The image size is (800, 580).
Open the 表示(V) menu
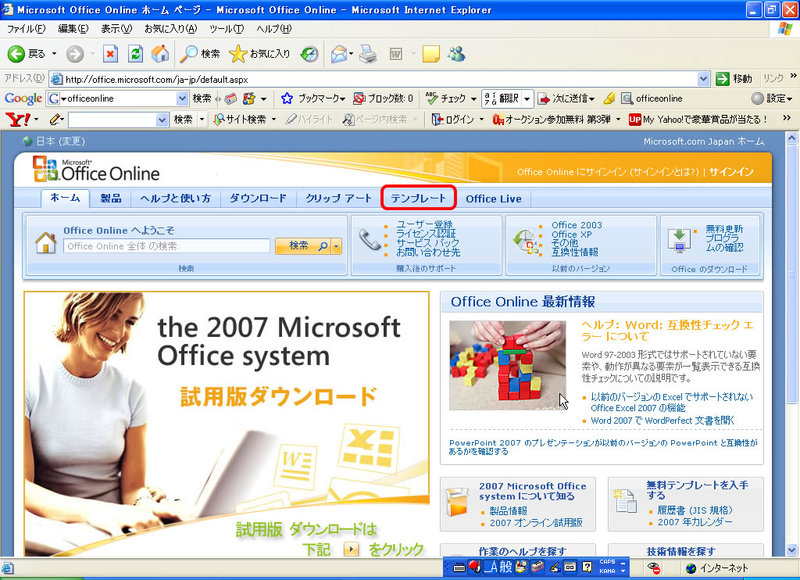[116, 29]
